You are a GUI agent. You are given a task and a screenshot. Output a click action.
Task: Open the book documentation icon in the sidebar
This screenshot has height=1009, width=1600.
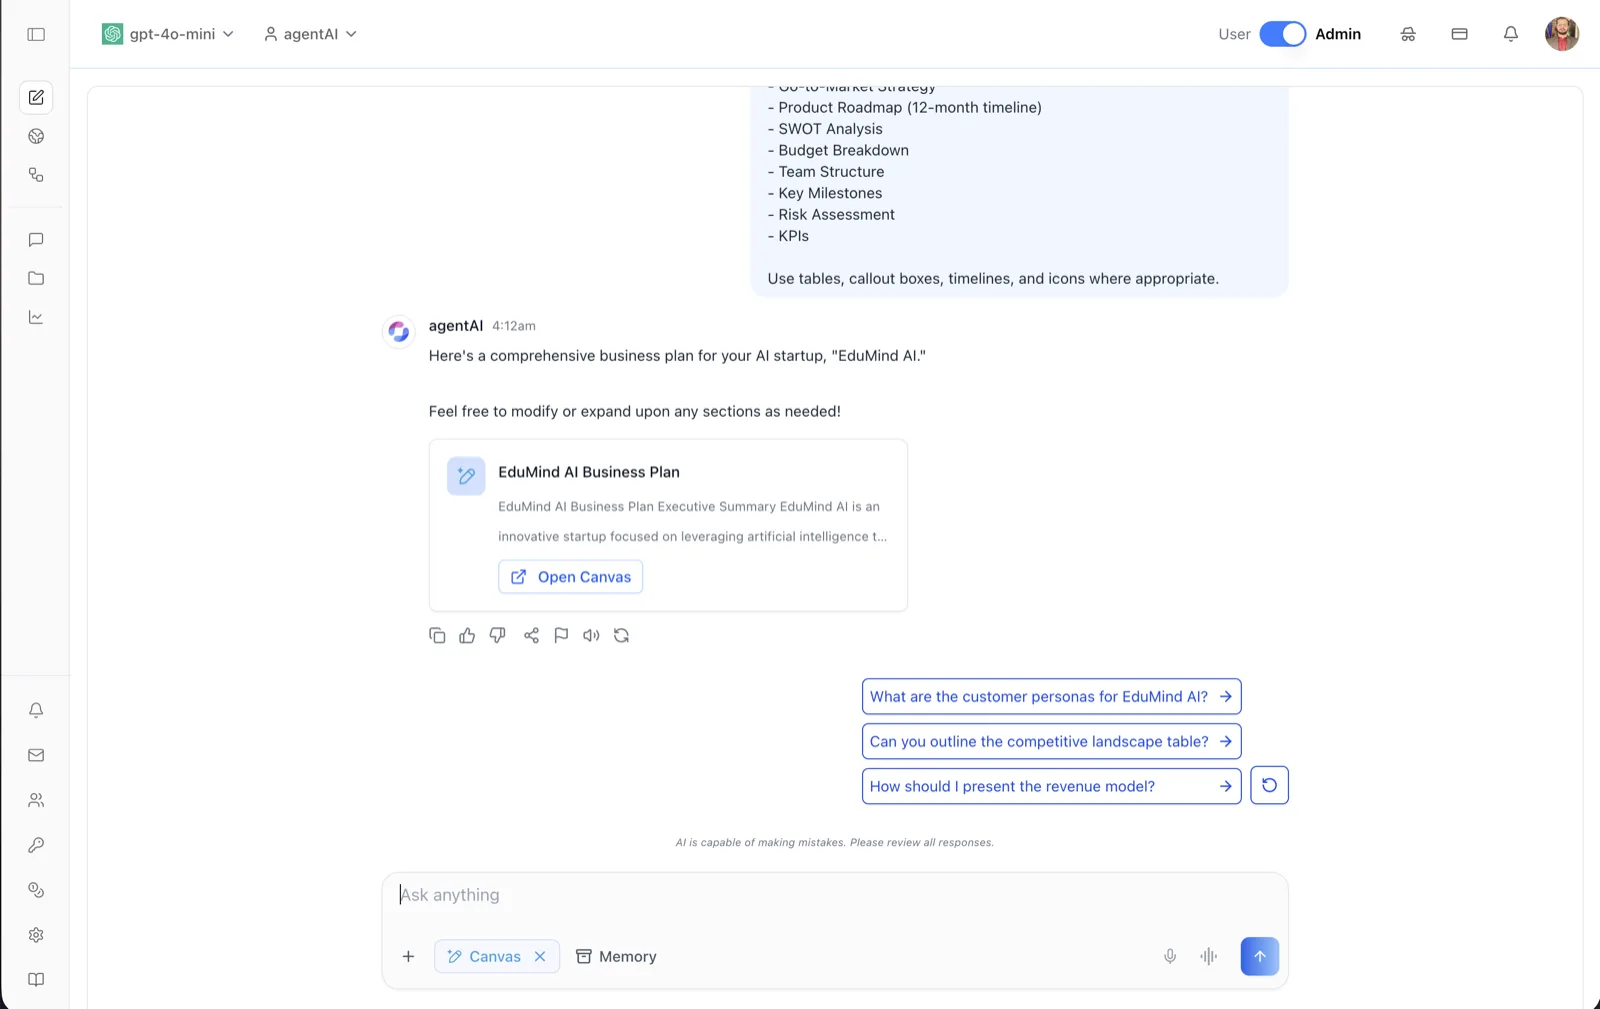click(36, 980)
